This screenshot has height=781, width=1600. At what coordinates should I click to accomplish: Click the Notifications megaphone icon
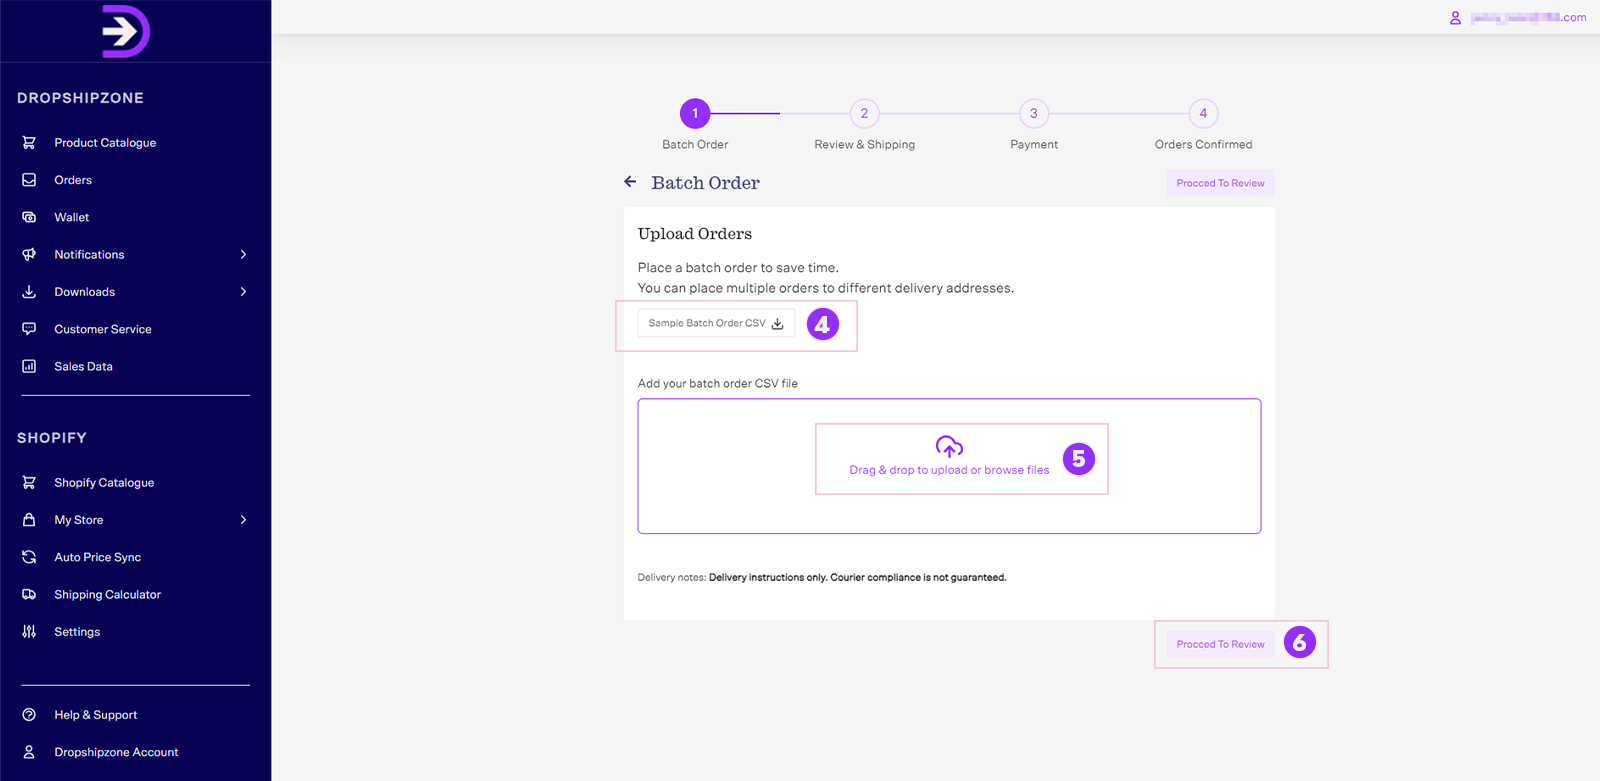point(29,255)
